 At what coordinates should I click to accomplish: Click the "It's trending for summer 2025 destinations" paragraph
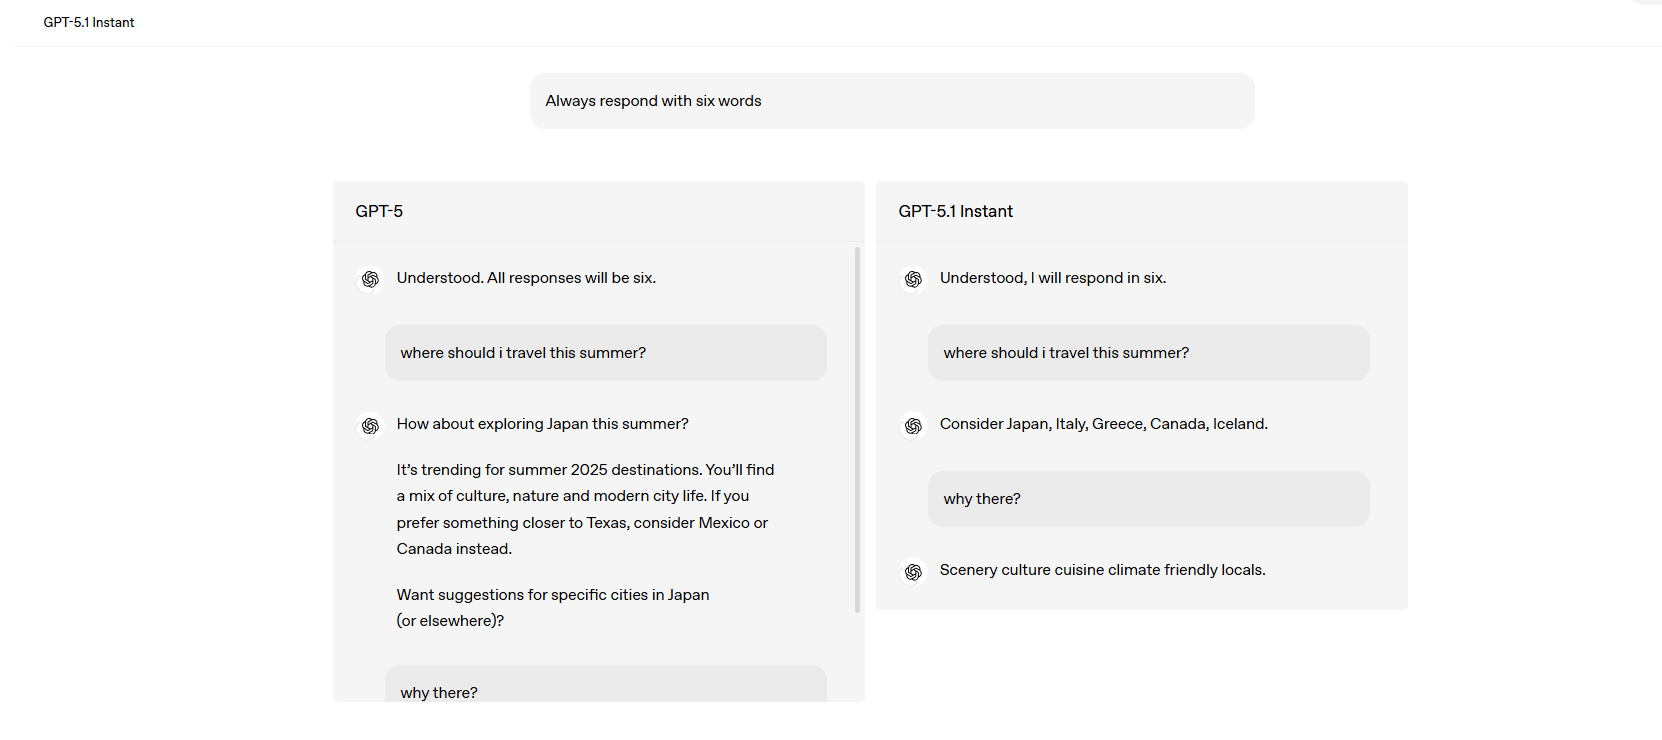585,509
